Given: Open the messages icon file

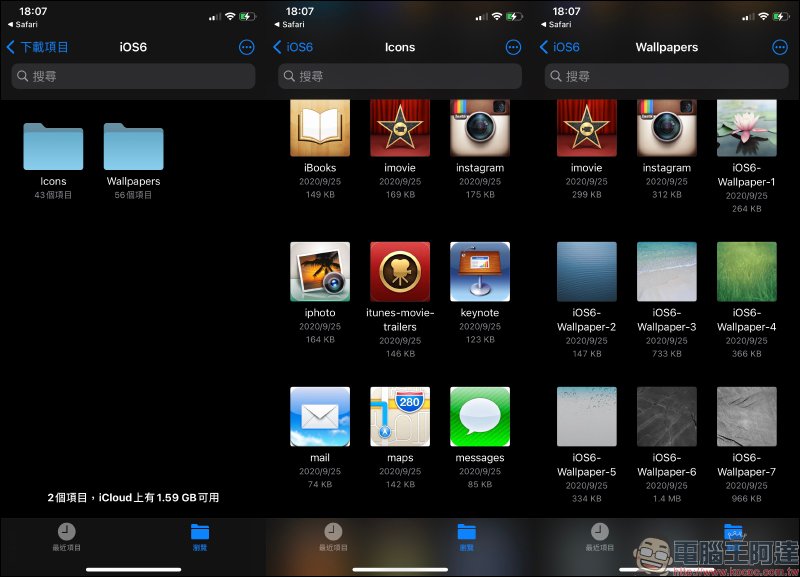Looking at the screenshot, I should (x=480, y=416).
